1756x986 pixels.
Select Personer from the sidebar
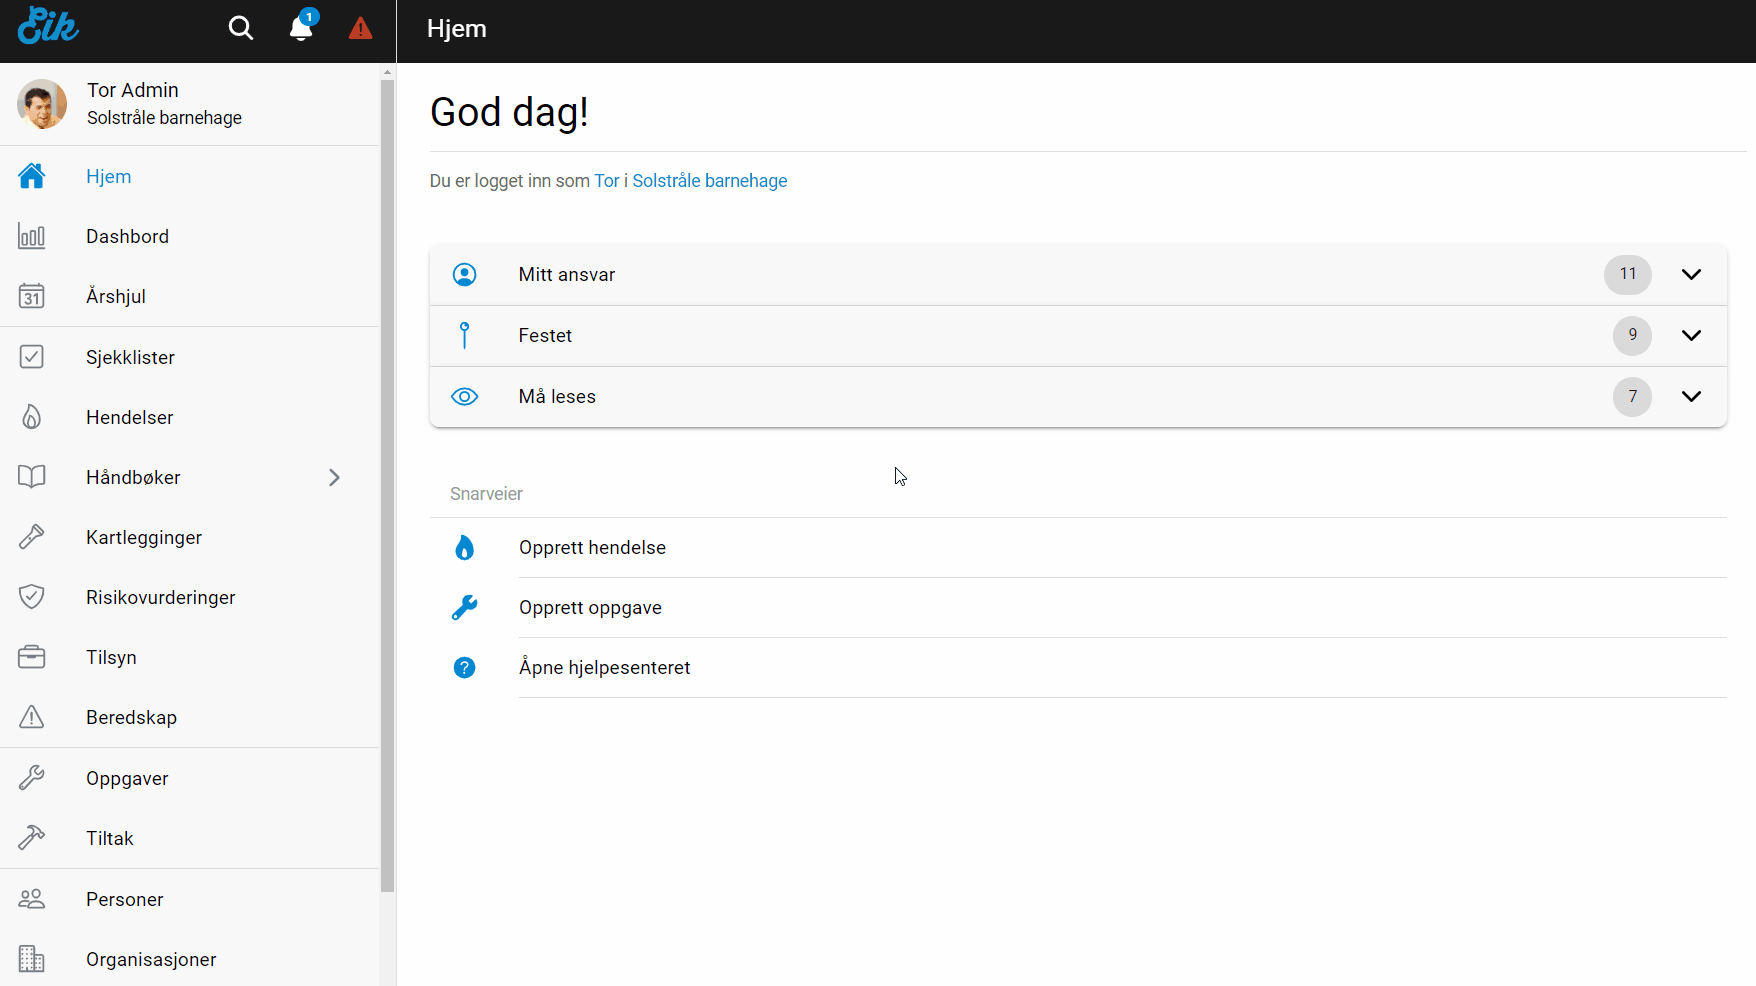click(x=124, y=899)
